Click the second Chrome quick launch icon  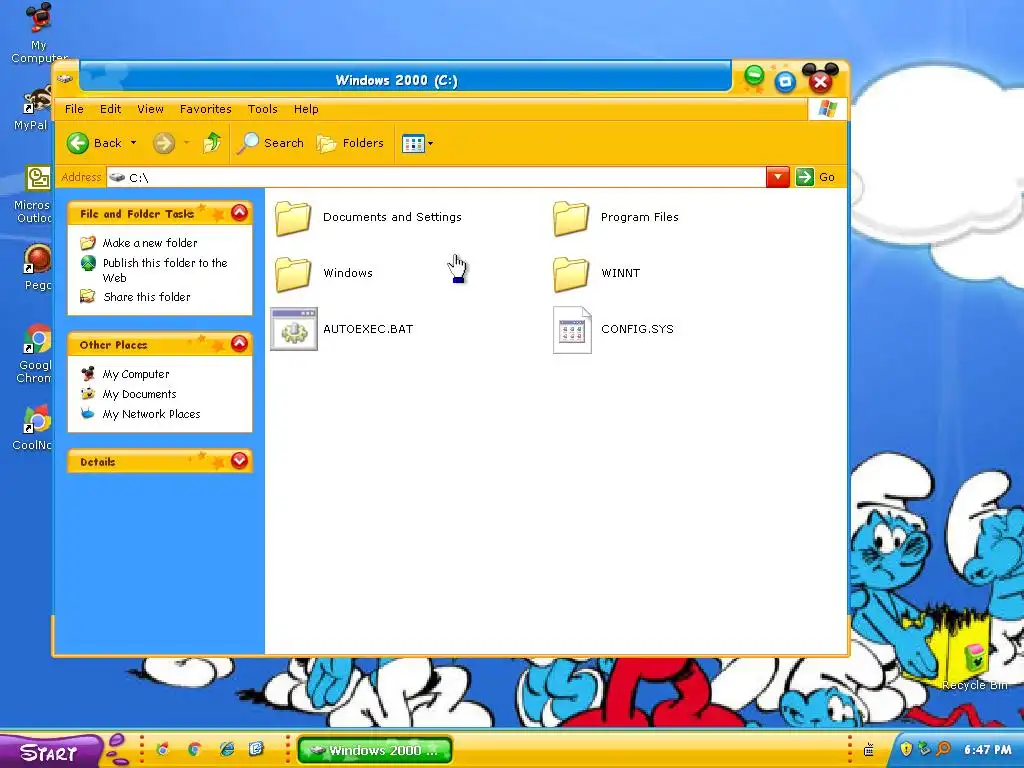tap(194, 749)
